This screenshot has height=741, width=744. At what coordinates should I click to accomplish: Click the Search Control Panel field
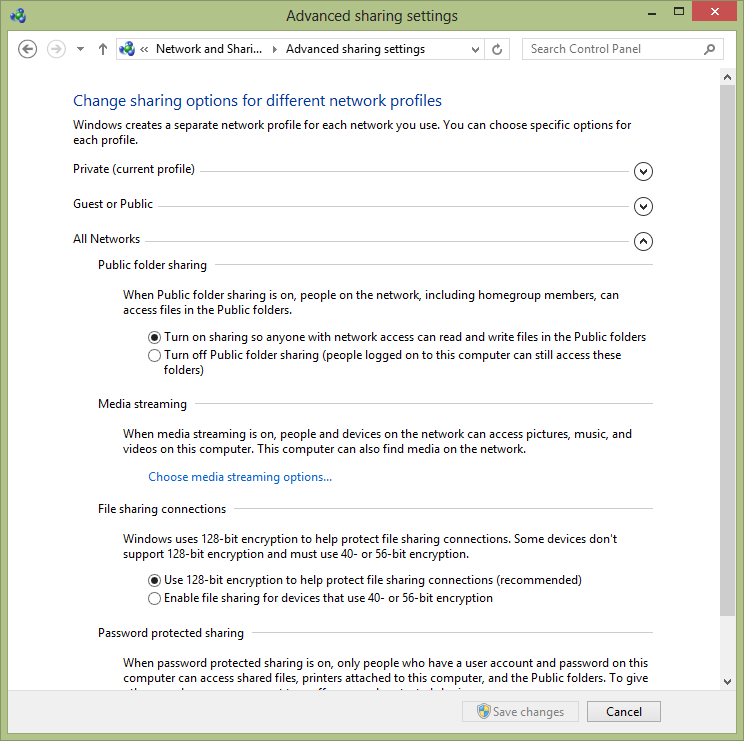[x=610, y=49]
